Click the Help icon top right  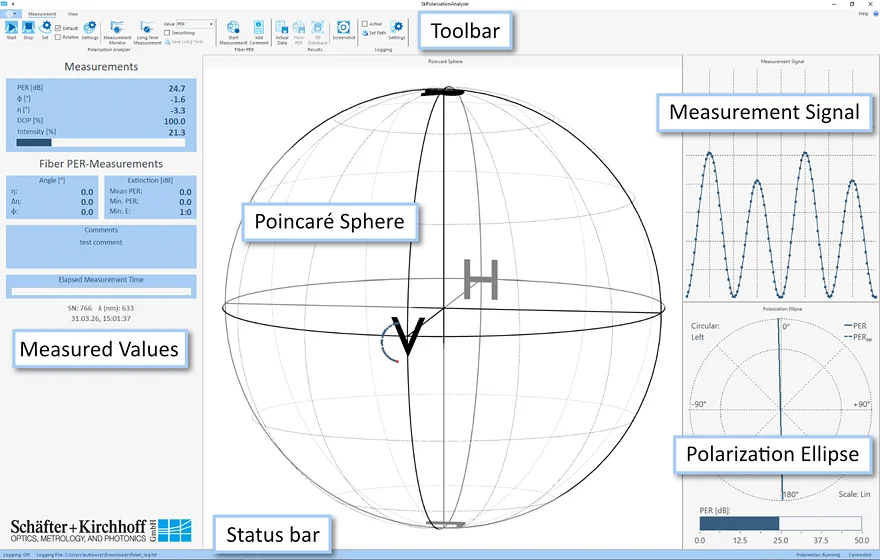[x=875, y=13]
